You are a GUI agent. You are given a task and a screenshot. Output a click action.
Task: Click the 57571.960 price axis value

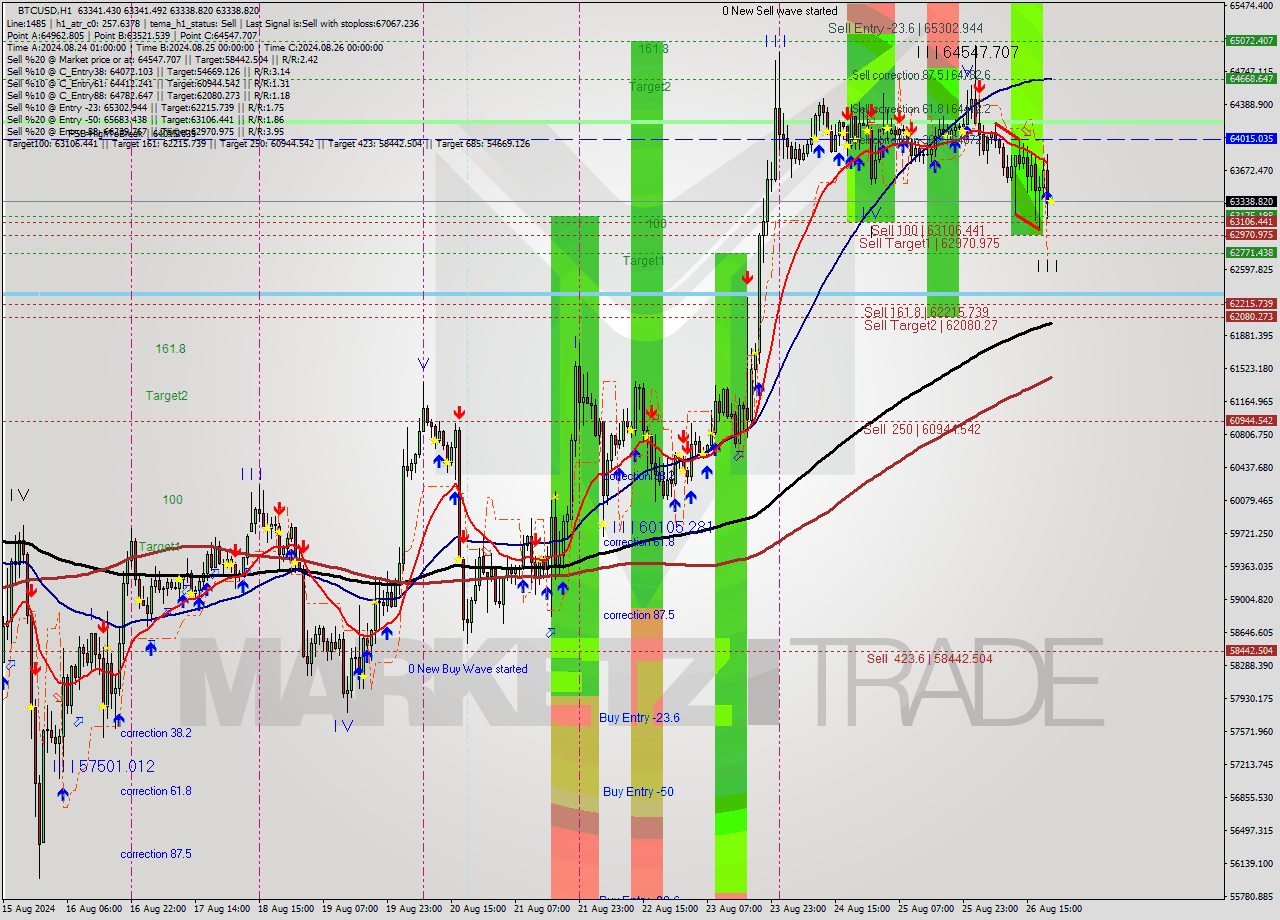click(x=1251, y=731)
